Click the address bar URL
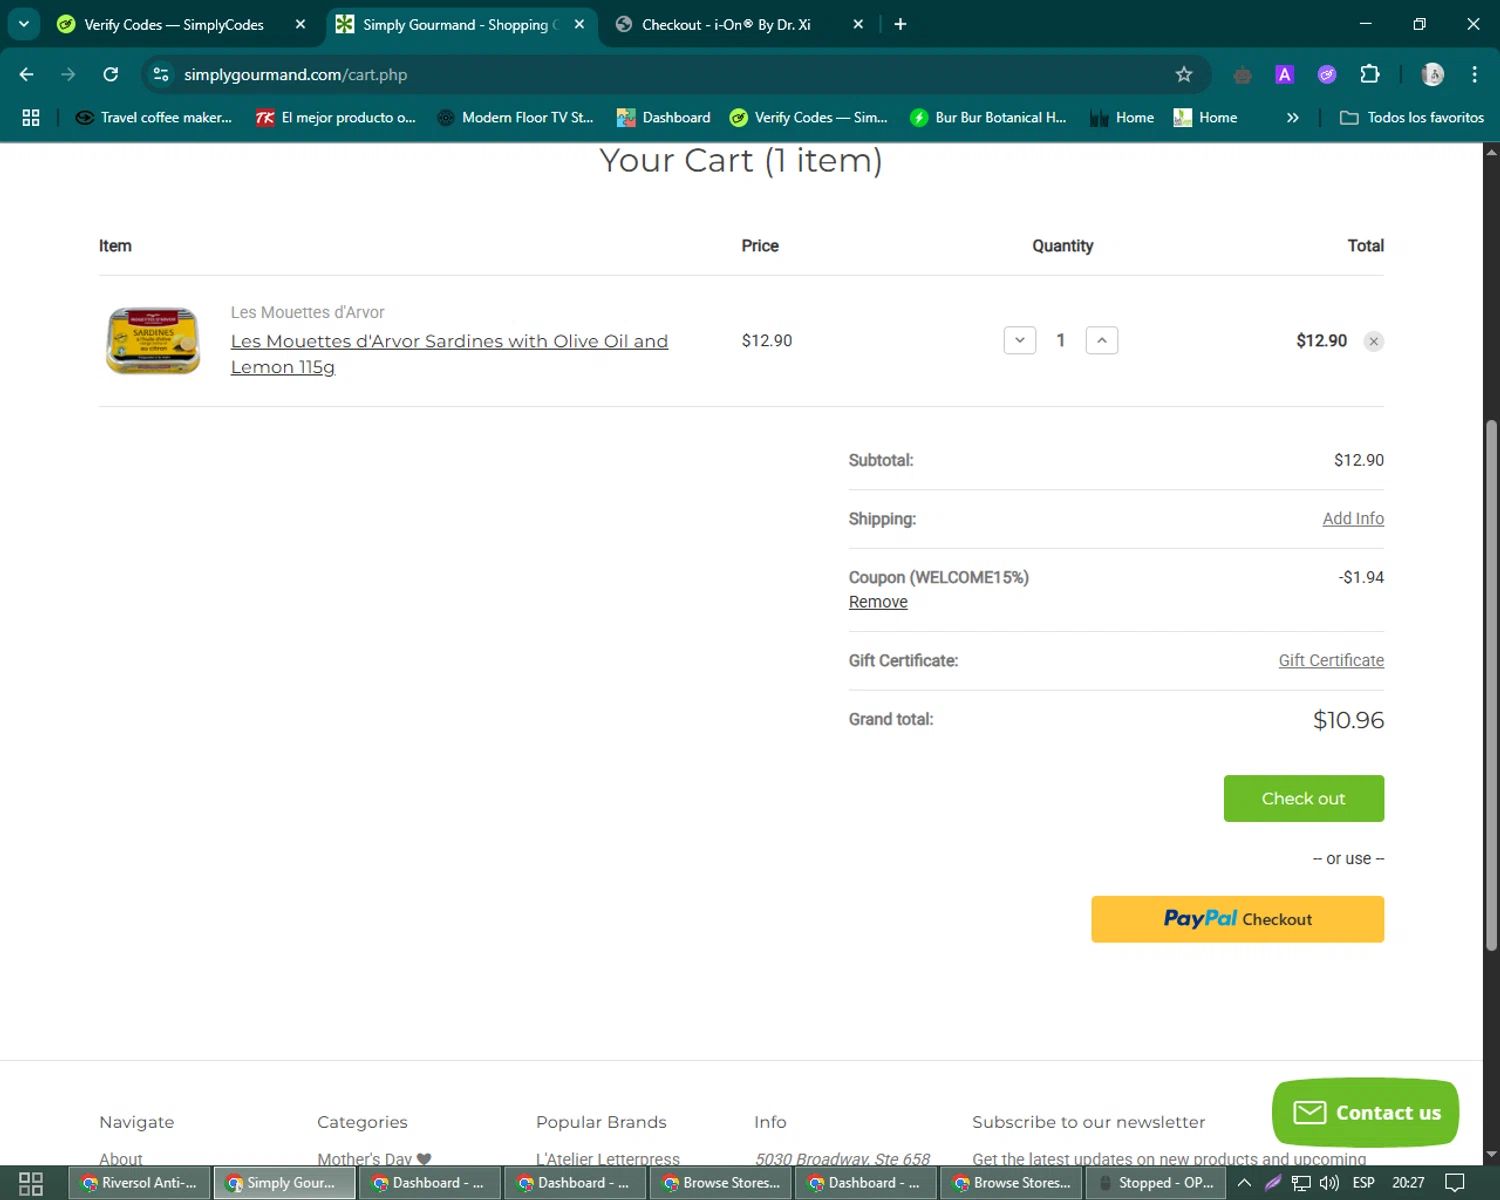This screenshot has height=1200, width=1500. click(295, 74)
